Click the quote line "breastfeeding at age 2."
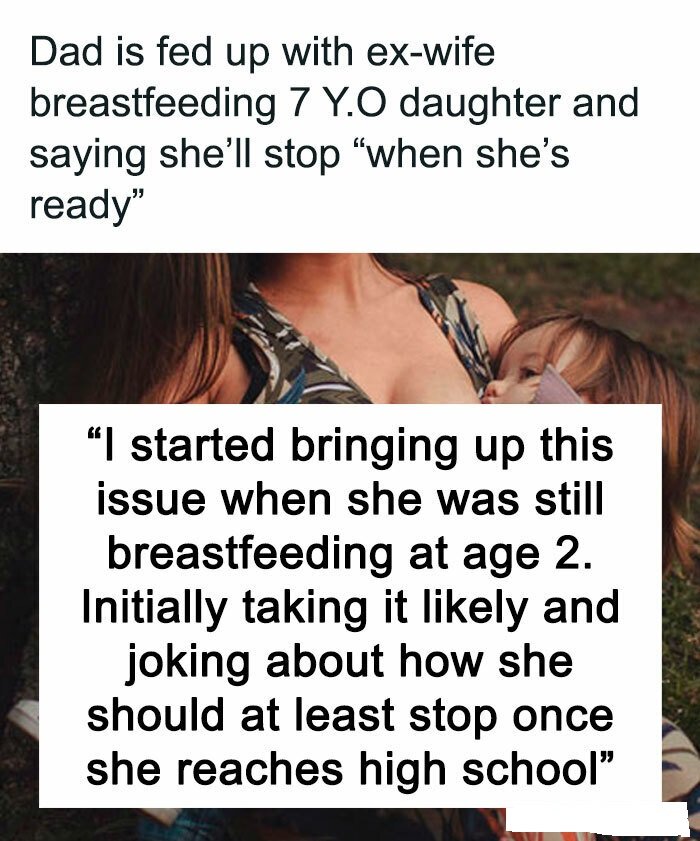The height and width of the screenshot is (841, 700). point(351,554)
